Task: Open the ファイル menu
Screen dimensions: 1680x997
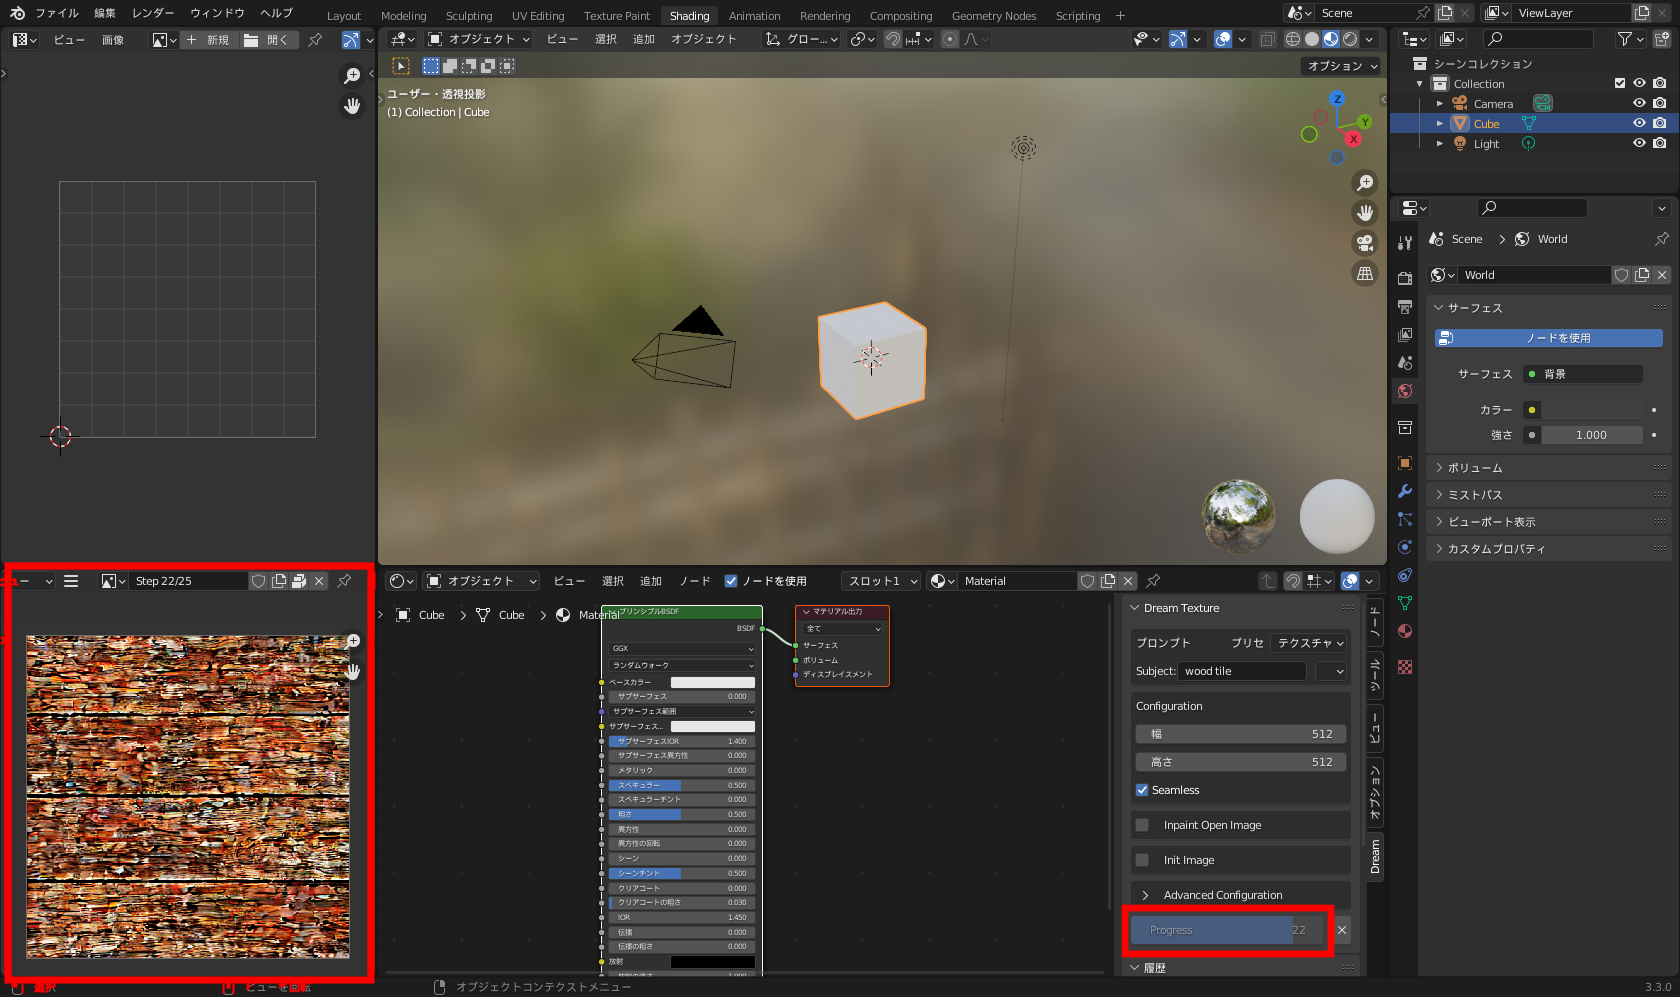Action: [57, 13]
